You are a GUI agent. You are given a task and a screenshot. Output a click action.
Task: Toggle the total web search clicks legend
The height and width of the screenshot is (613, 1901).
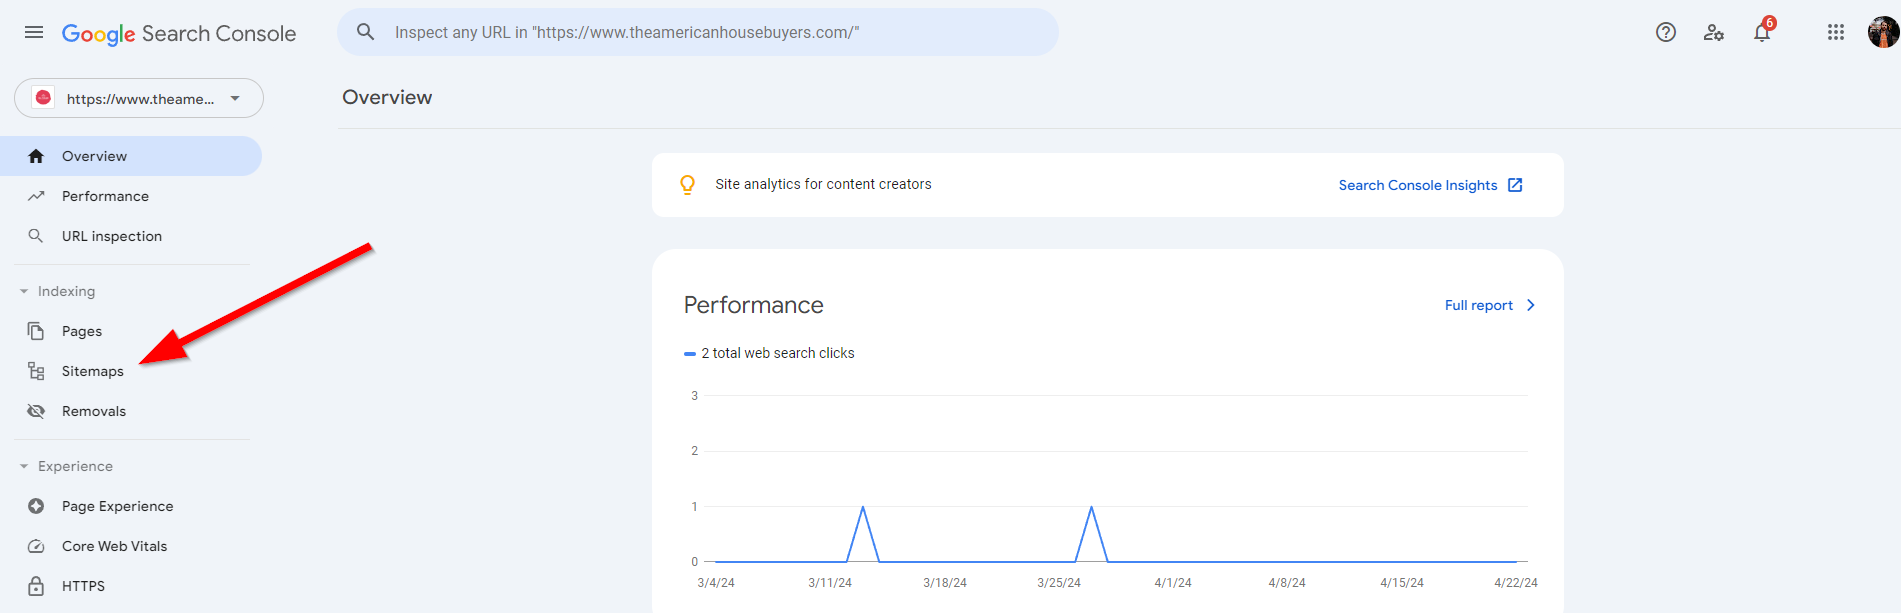pyautogui.click(x=769, y=353)
